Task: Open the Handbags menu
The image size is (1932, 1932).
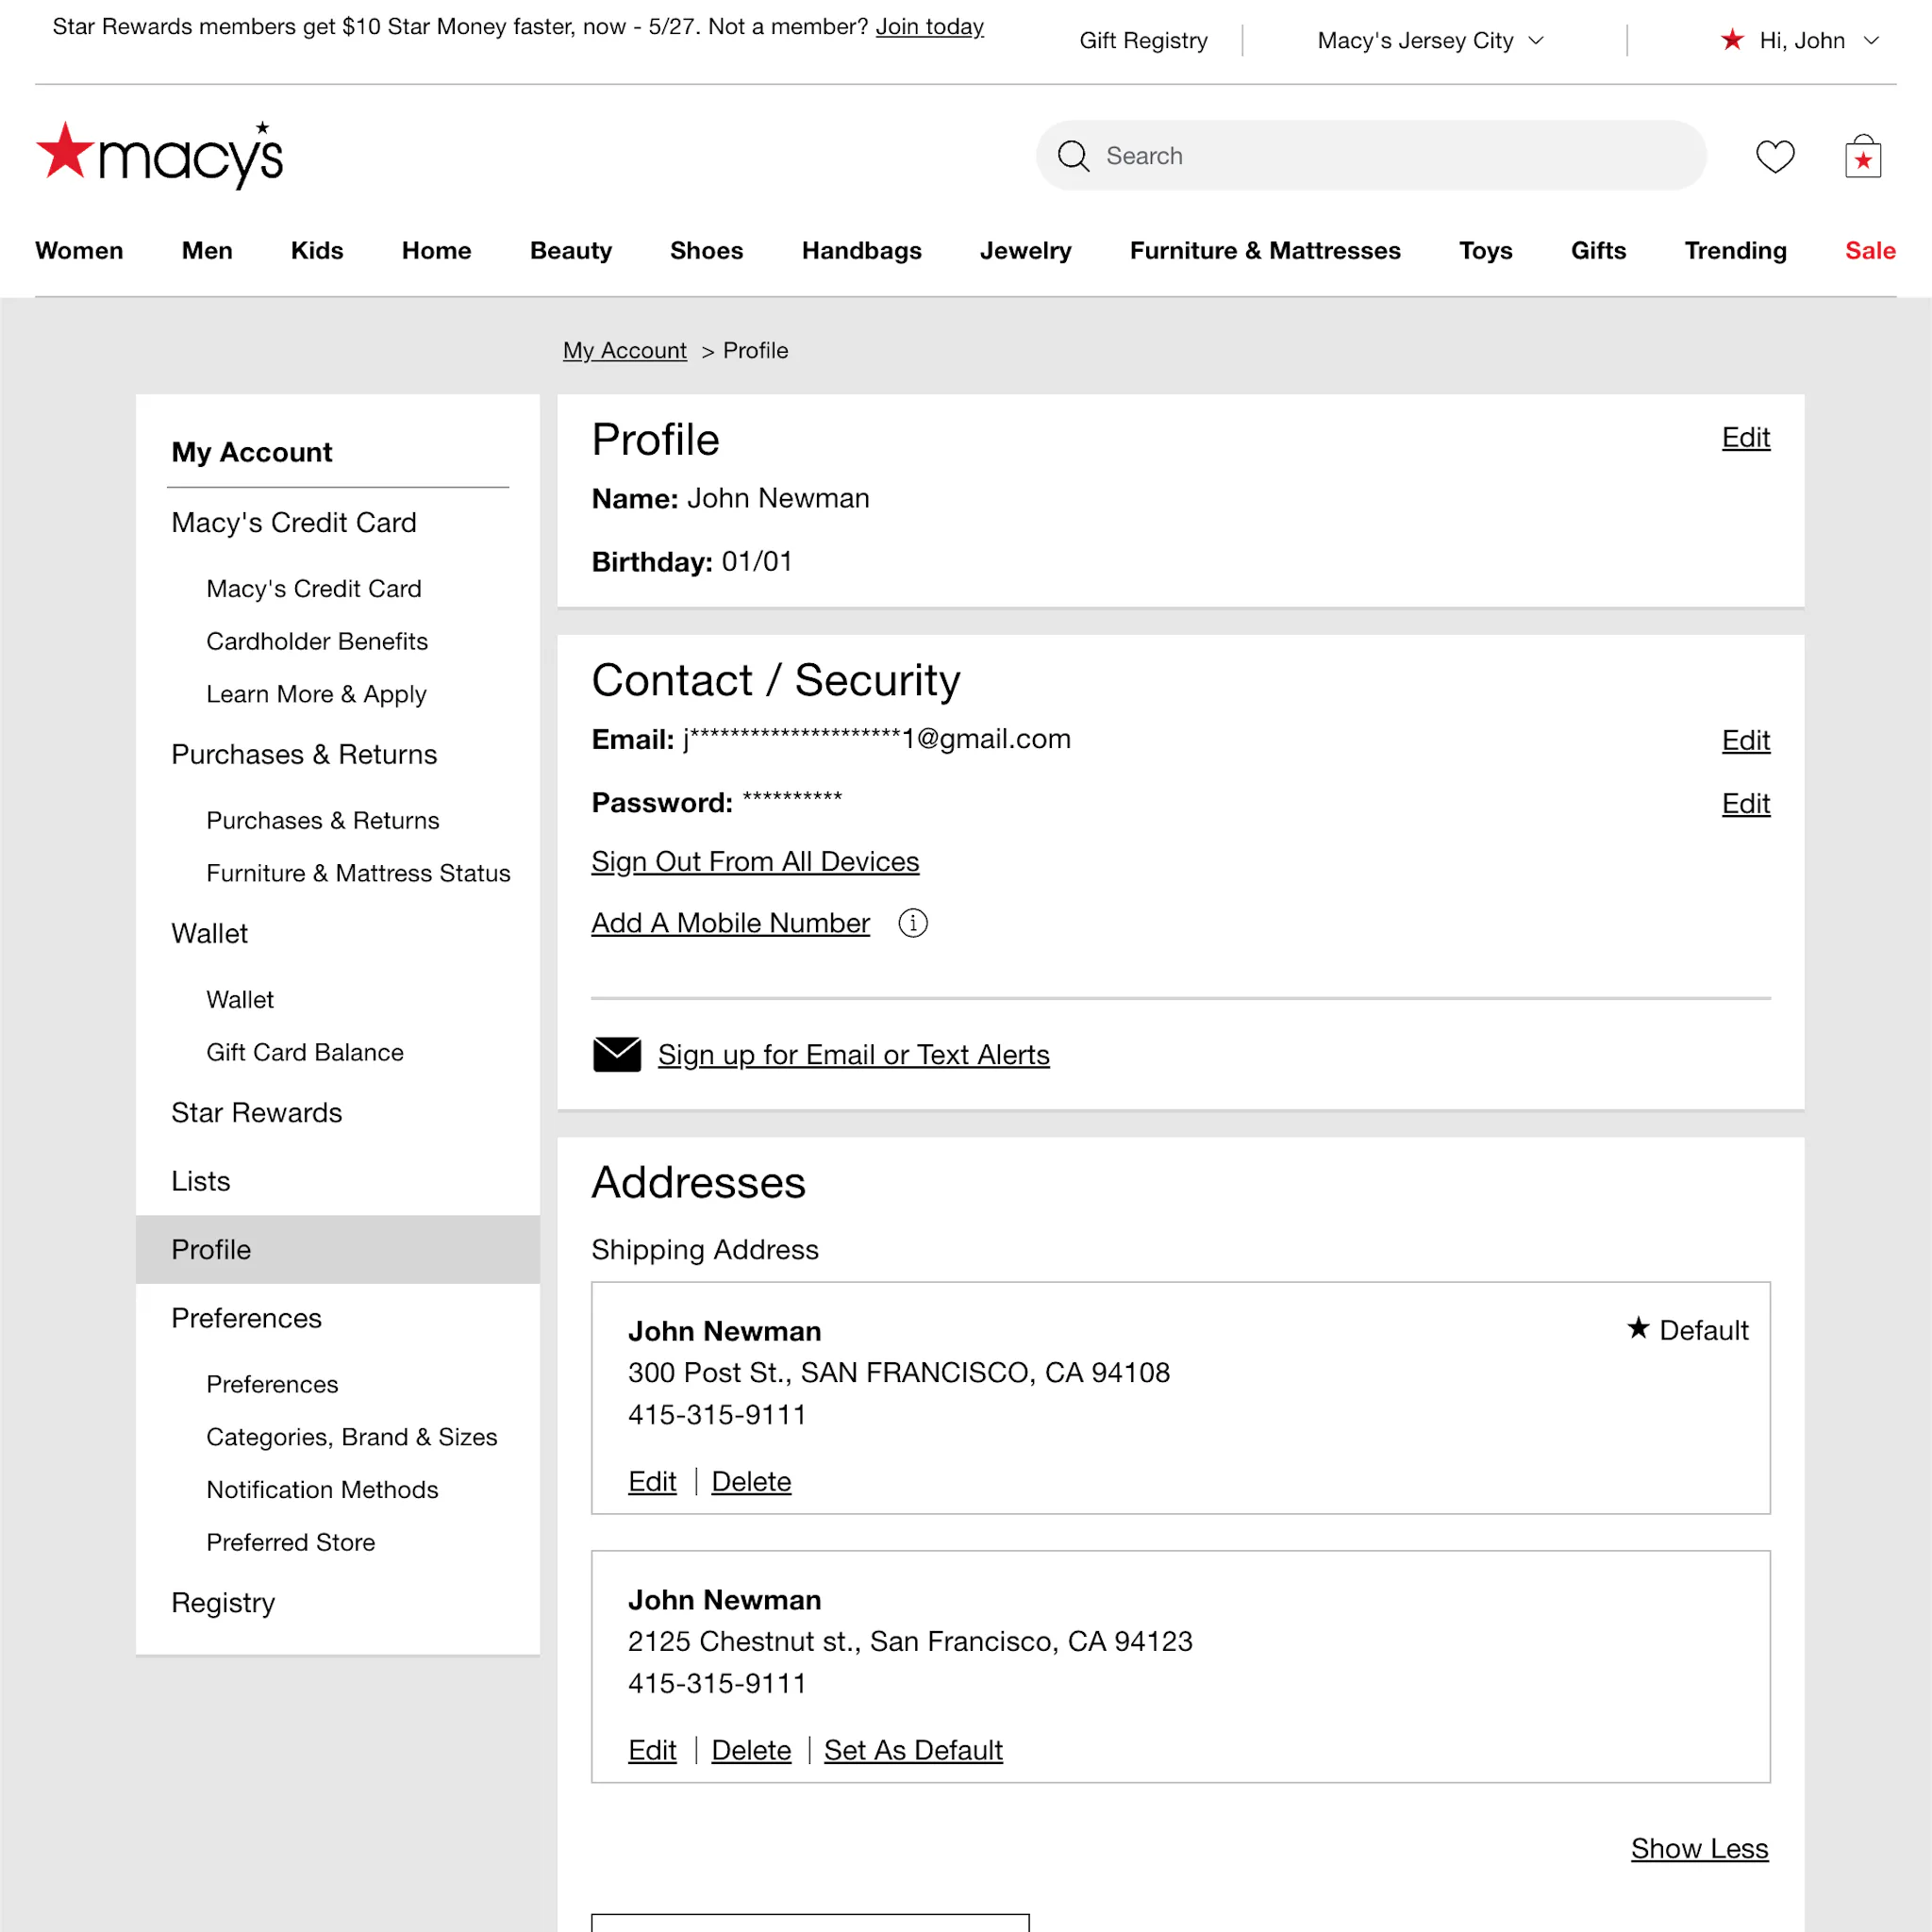Action: [x=861, y=250]
